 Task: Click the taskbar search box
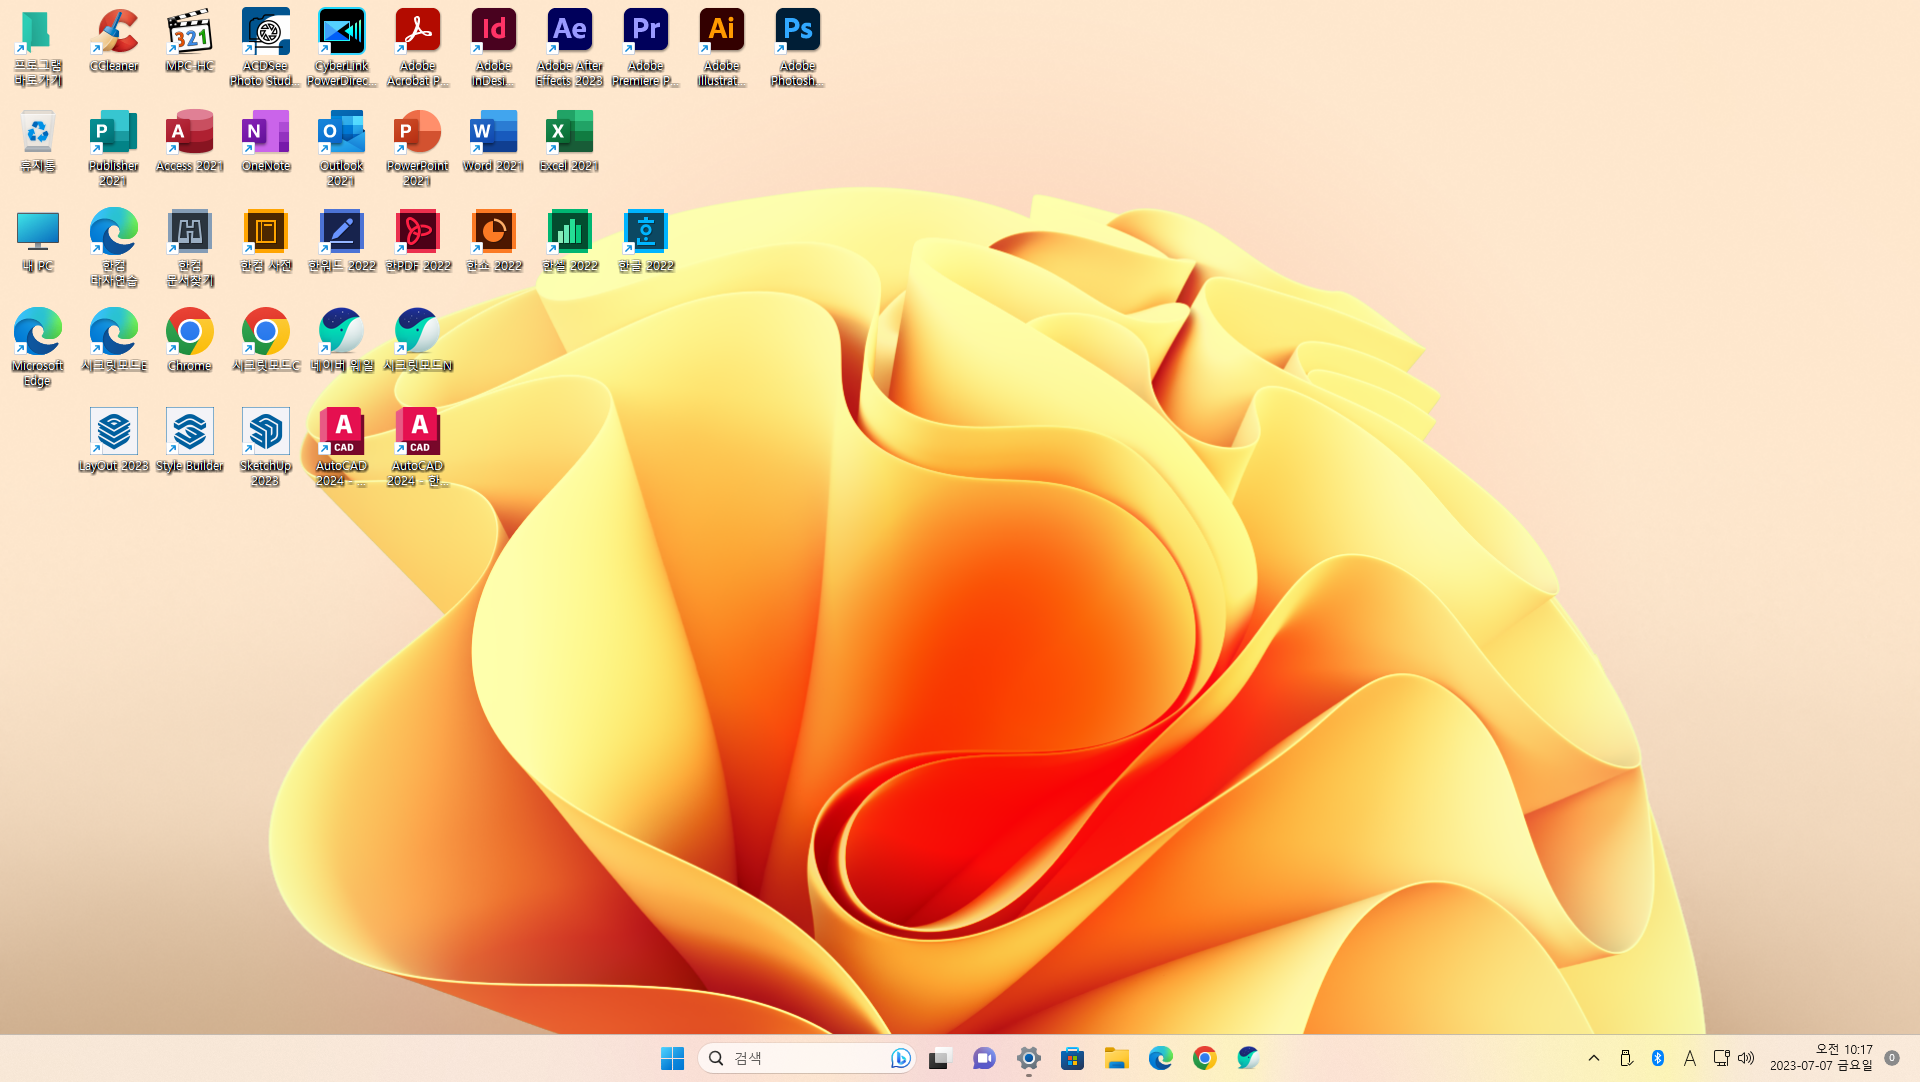(x=800, y=1058)
